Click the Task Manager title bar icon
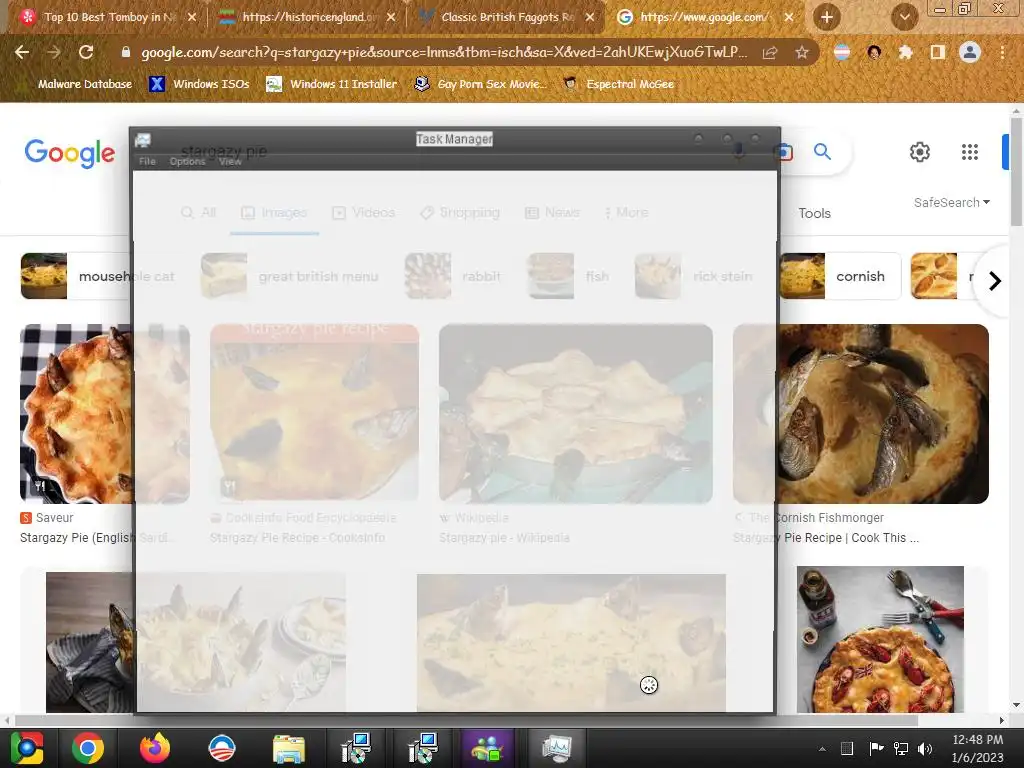 tap(142, 140)
